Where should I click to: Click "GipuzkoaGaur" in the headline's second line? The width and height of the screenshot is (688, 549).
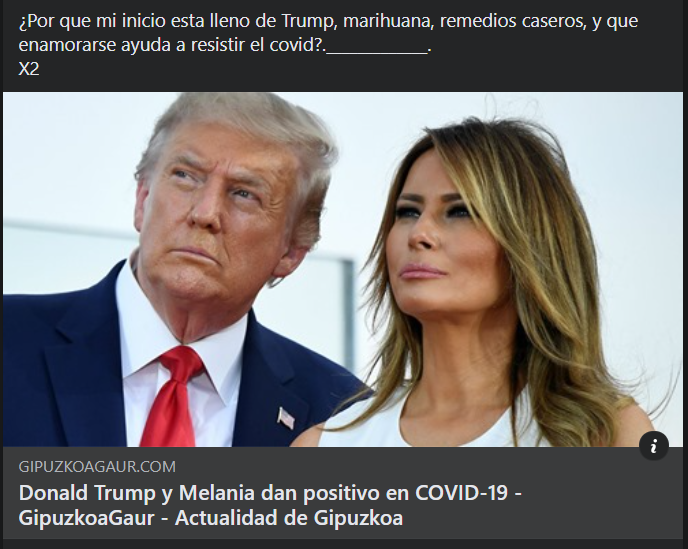pyautogui.click(x=86, y=518)
